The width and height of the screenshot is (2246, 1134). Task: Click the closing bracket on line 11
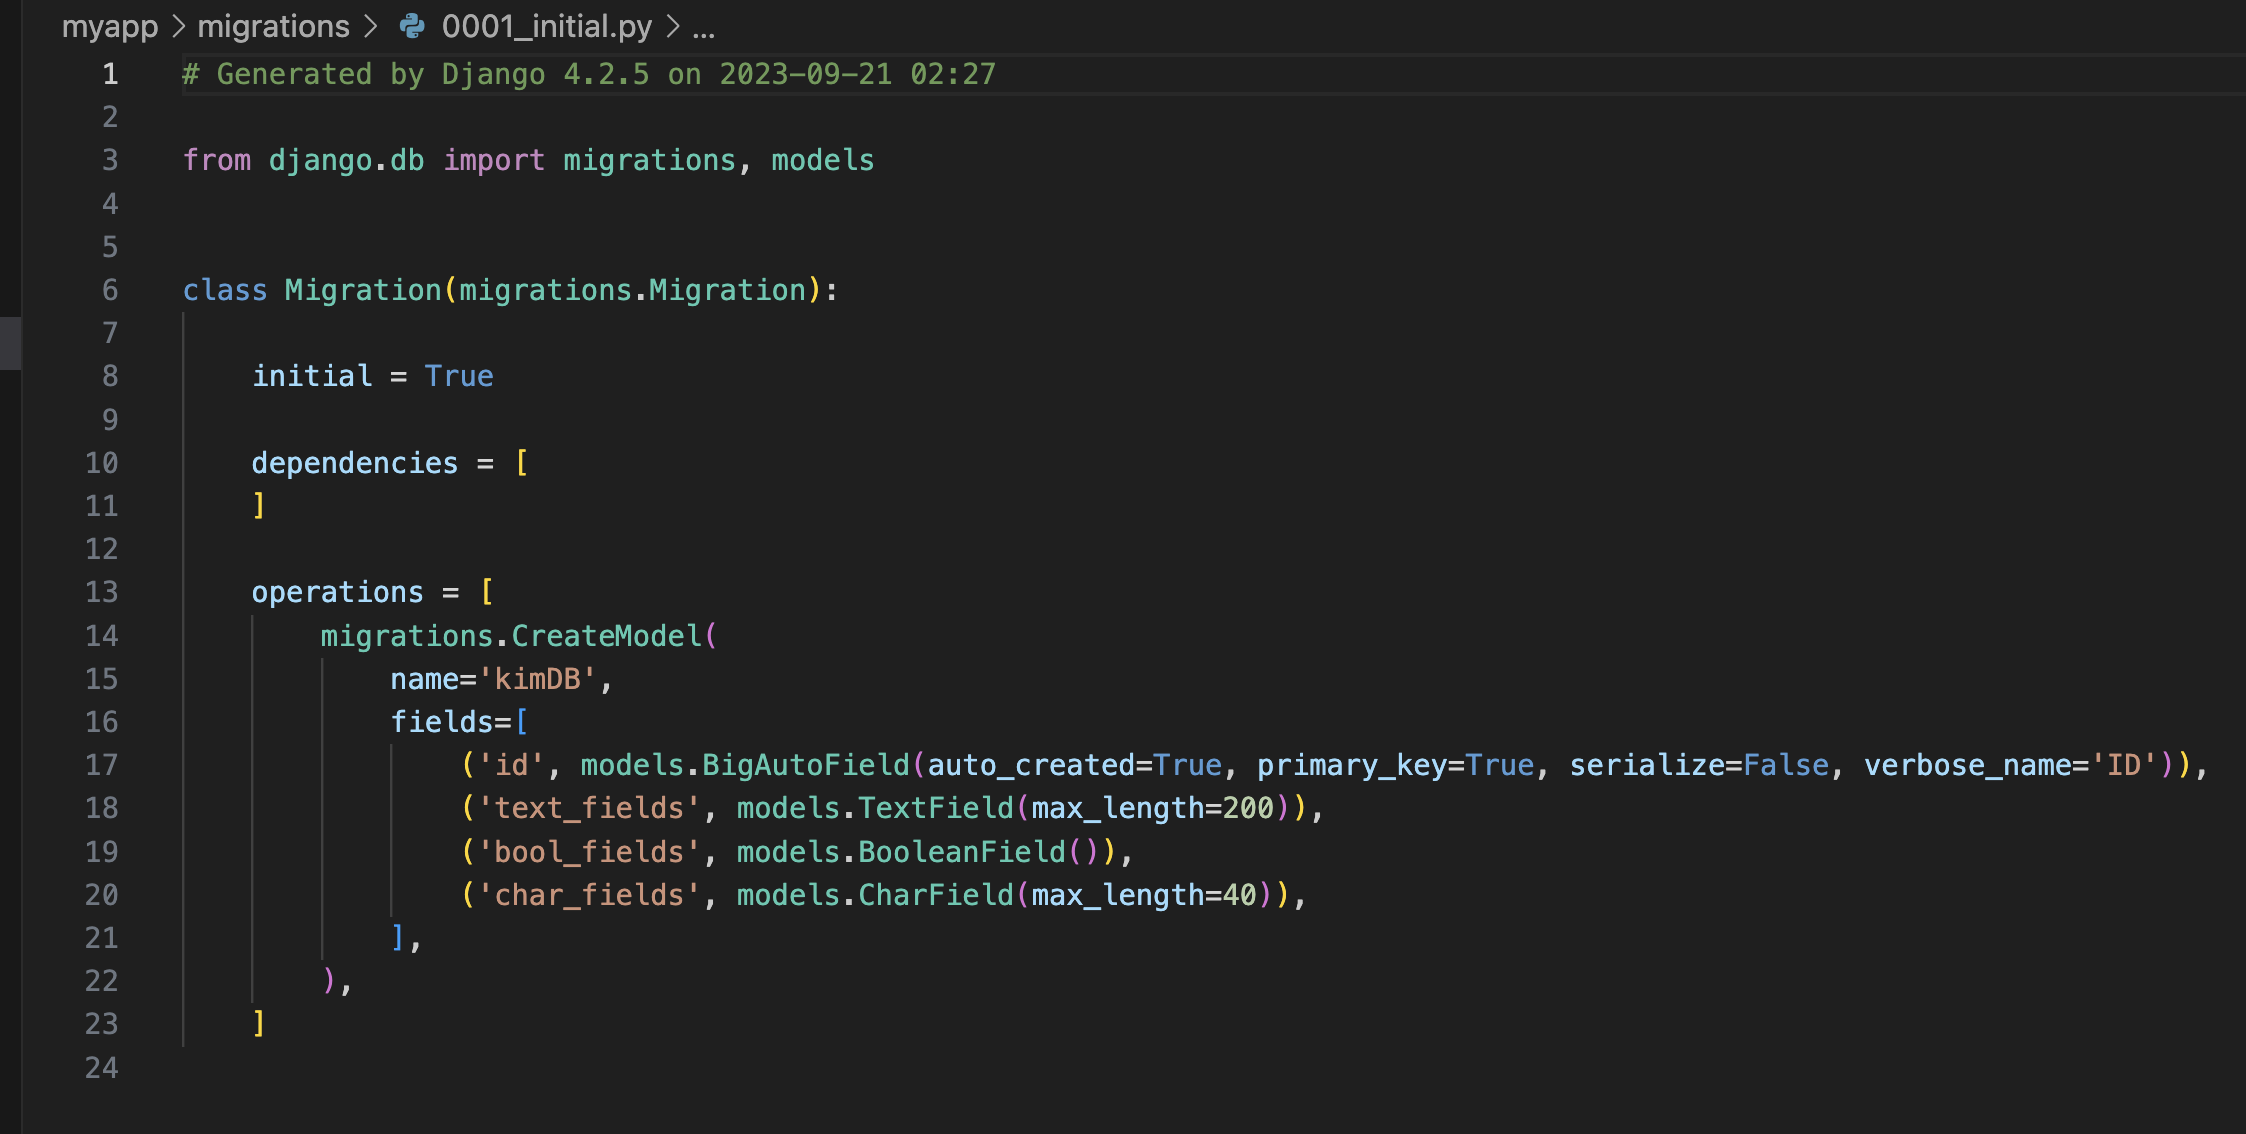[259, 506]
